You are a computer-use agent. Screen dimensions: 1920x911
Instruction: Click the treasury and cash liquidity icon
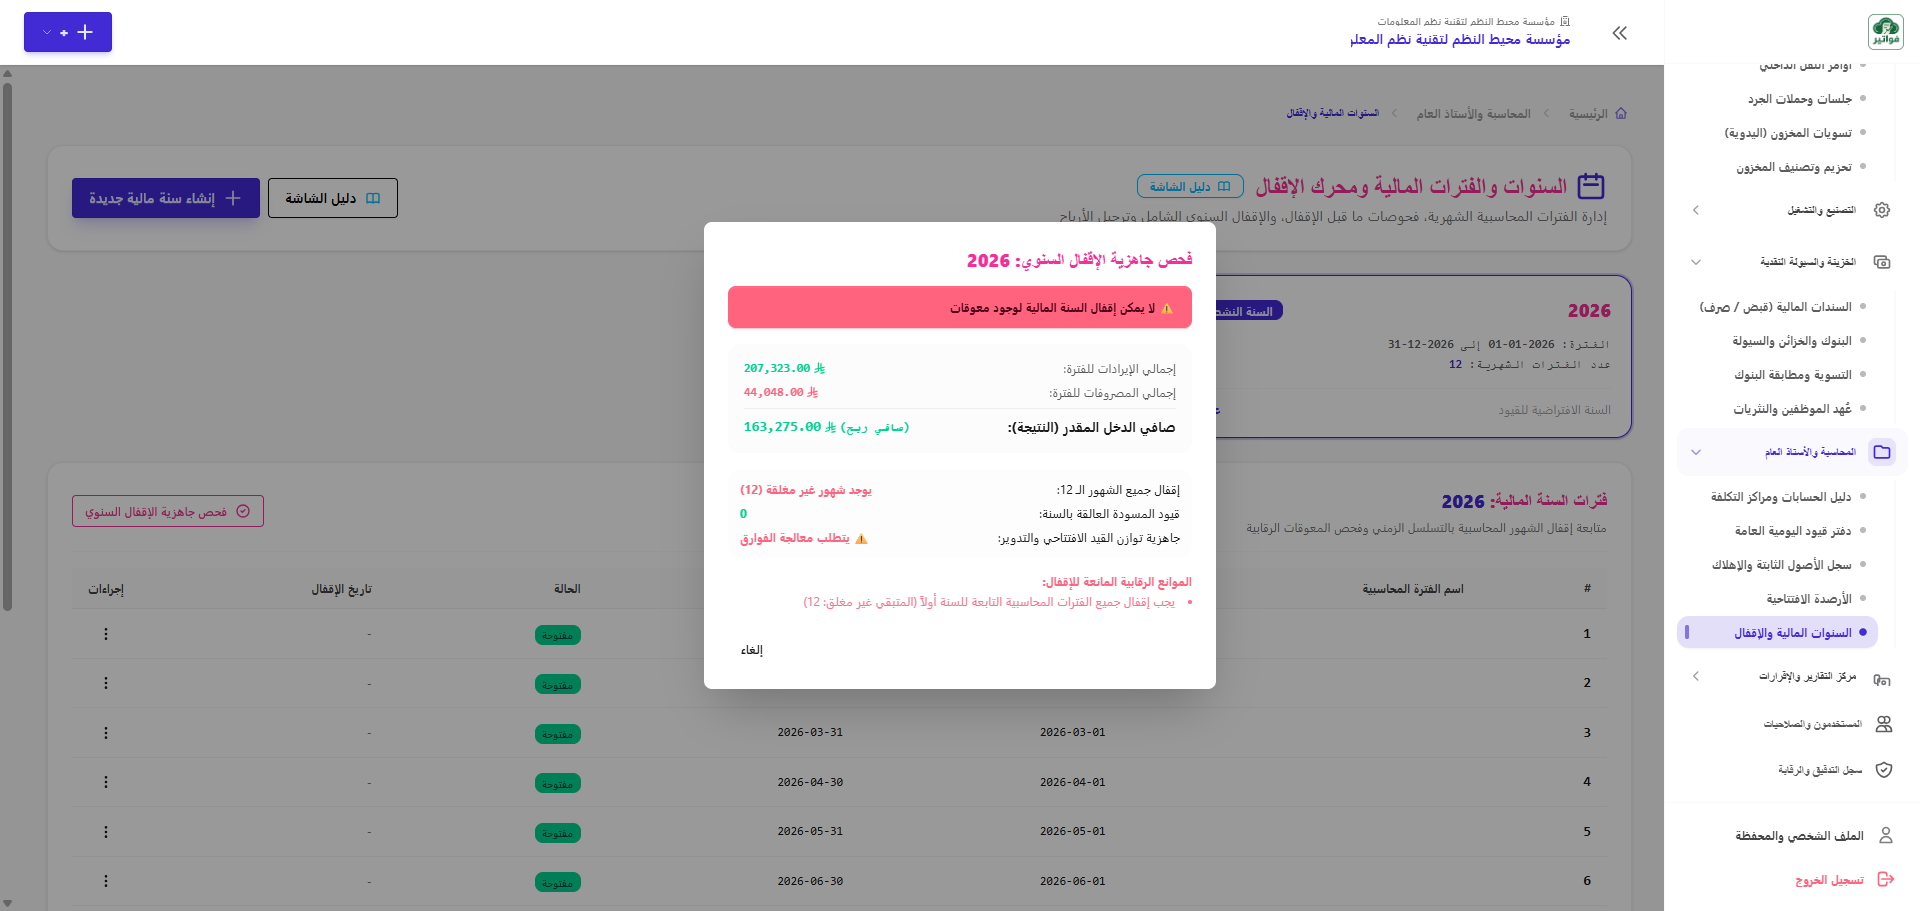pyautogui.click(x=1882, y=262)
